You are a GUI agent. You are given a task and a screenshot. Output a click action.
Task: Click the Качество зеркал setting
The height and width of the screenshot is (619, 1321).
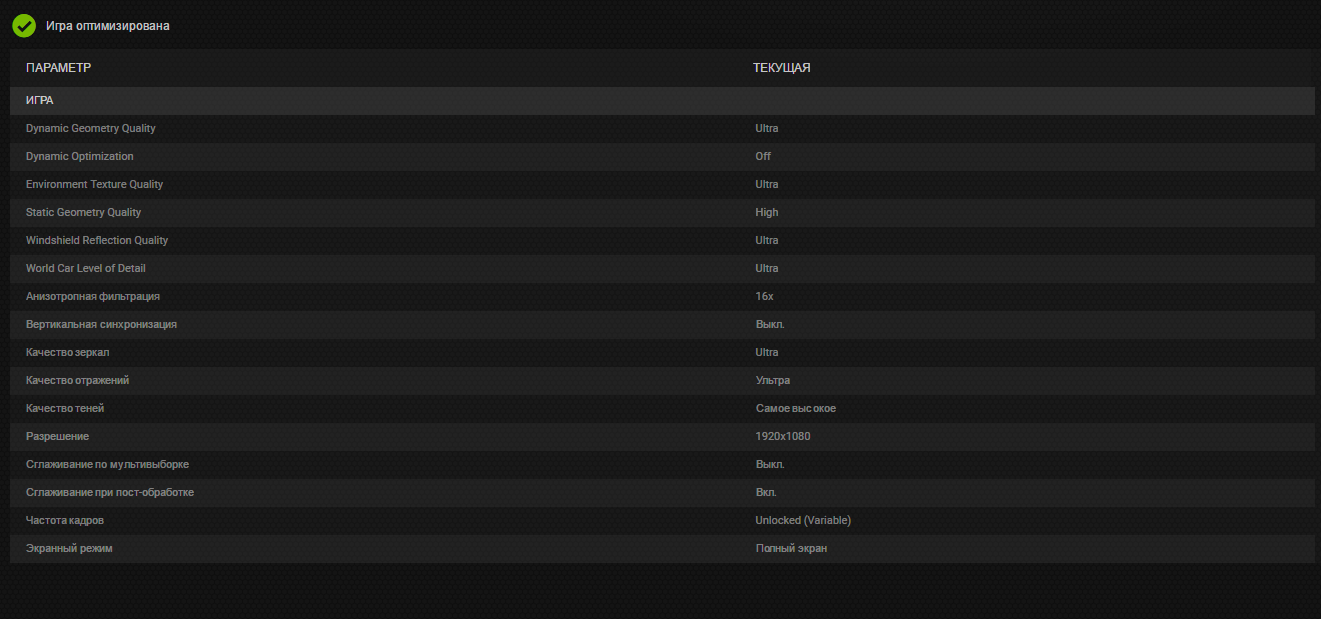click(66, 352)
